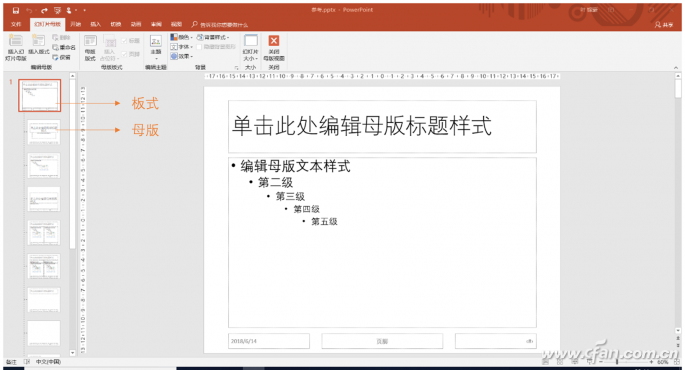The height and width of the screenshot is (370, 685).
Task: Adjust the zoom slider in status bar
Action: [x=617, y=362]
